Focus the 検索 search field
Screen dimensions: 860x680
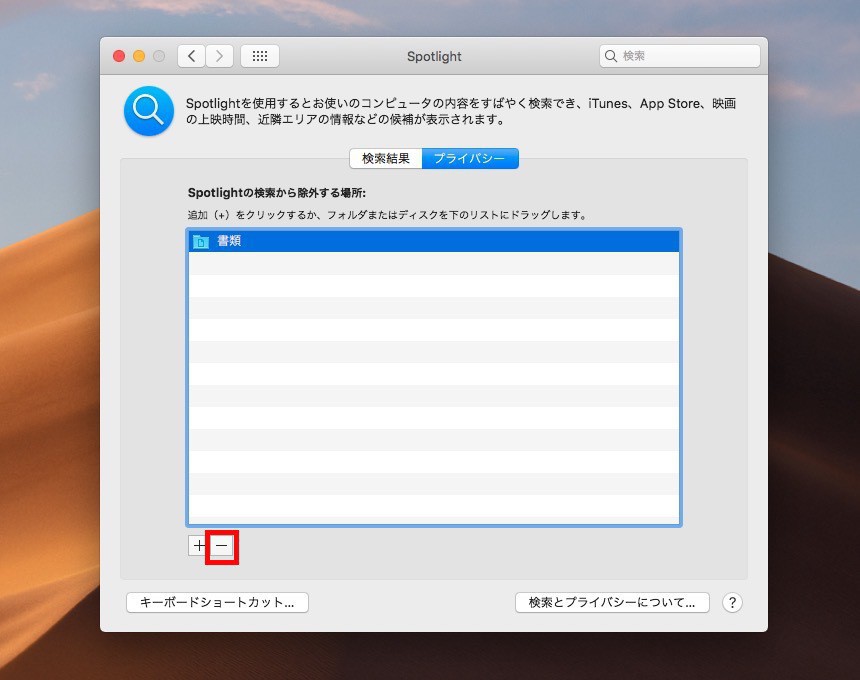[680, 56]
